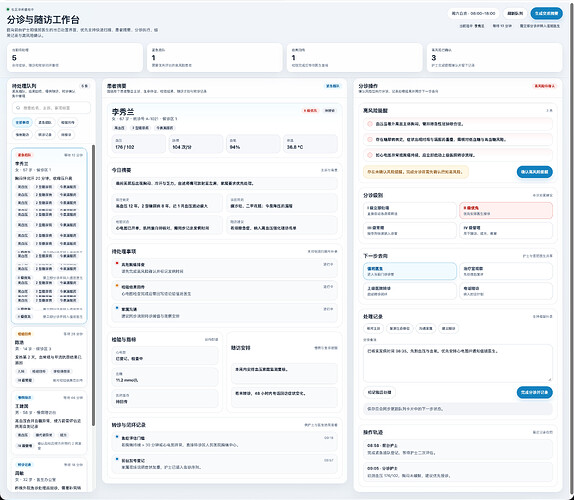Insert the first quick phrase chip under 处理记录
This screenshot has height=500, width=574.
pos(373,328)
